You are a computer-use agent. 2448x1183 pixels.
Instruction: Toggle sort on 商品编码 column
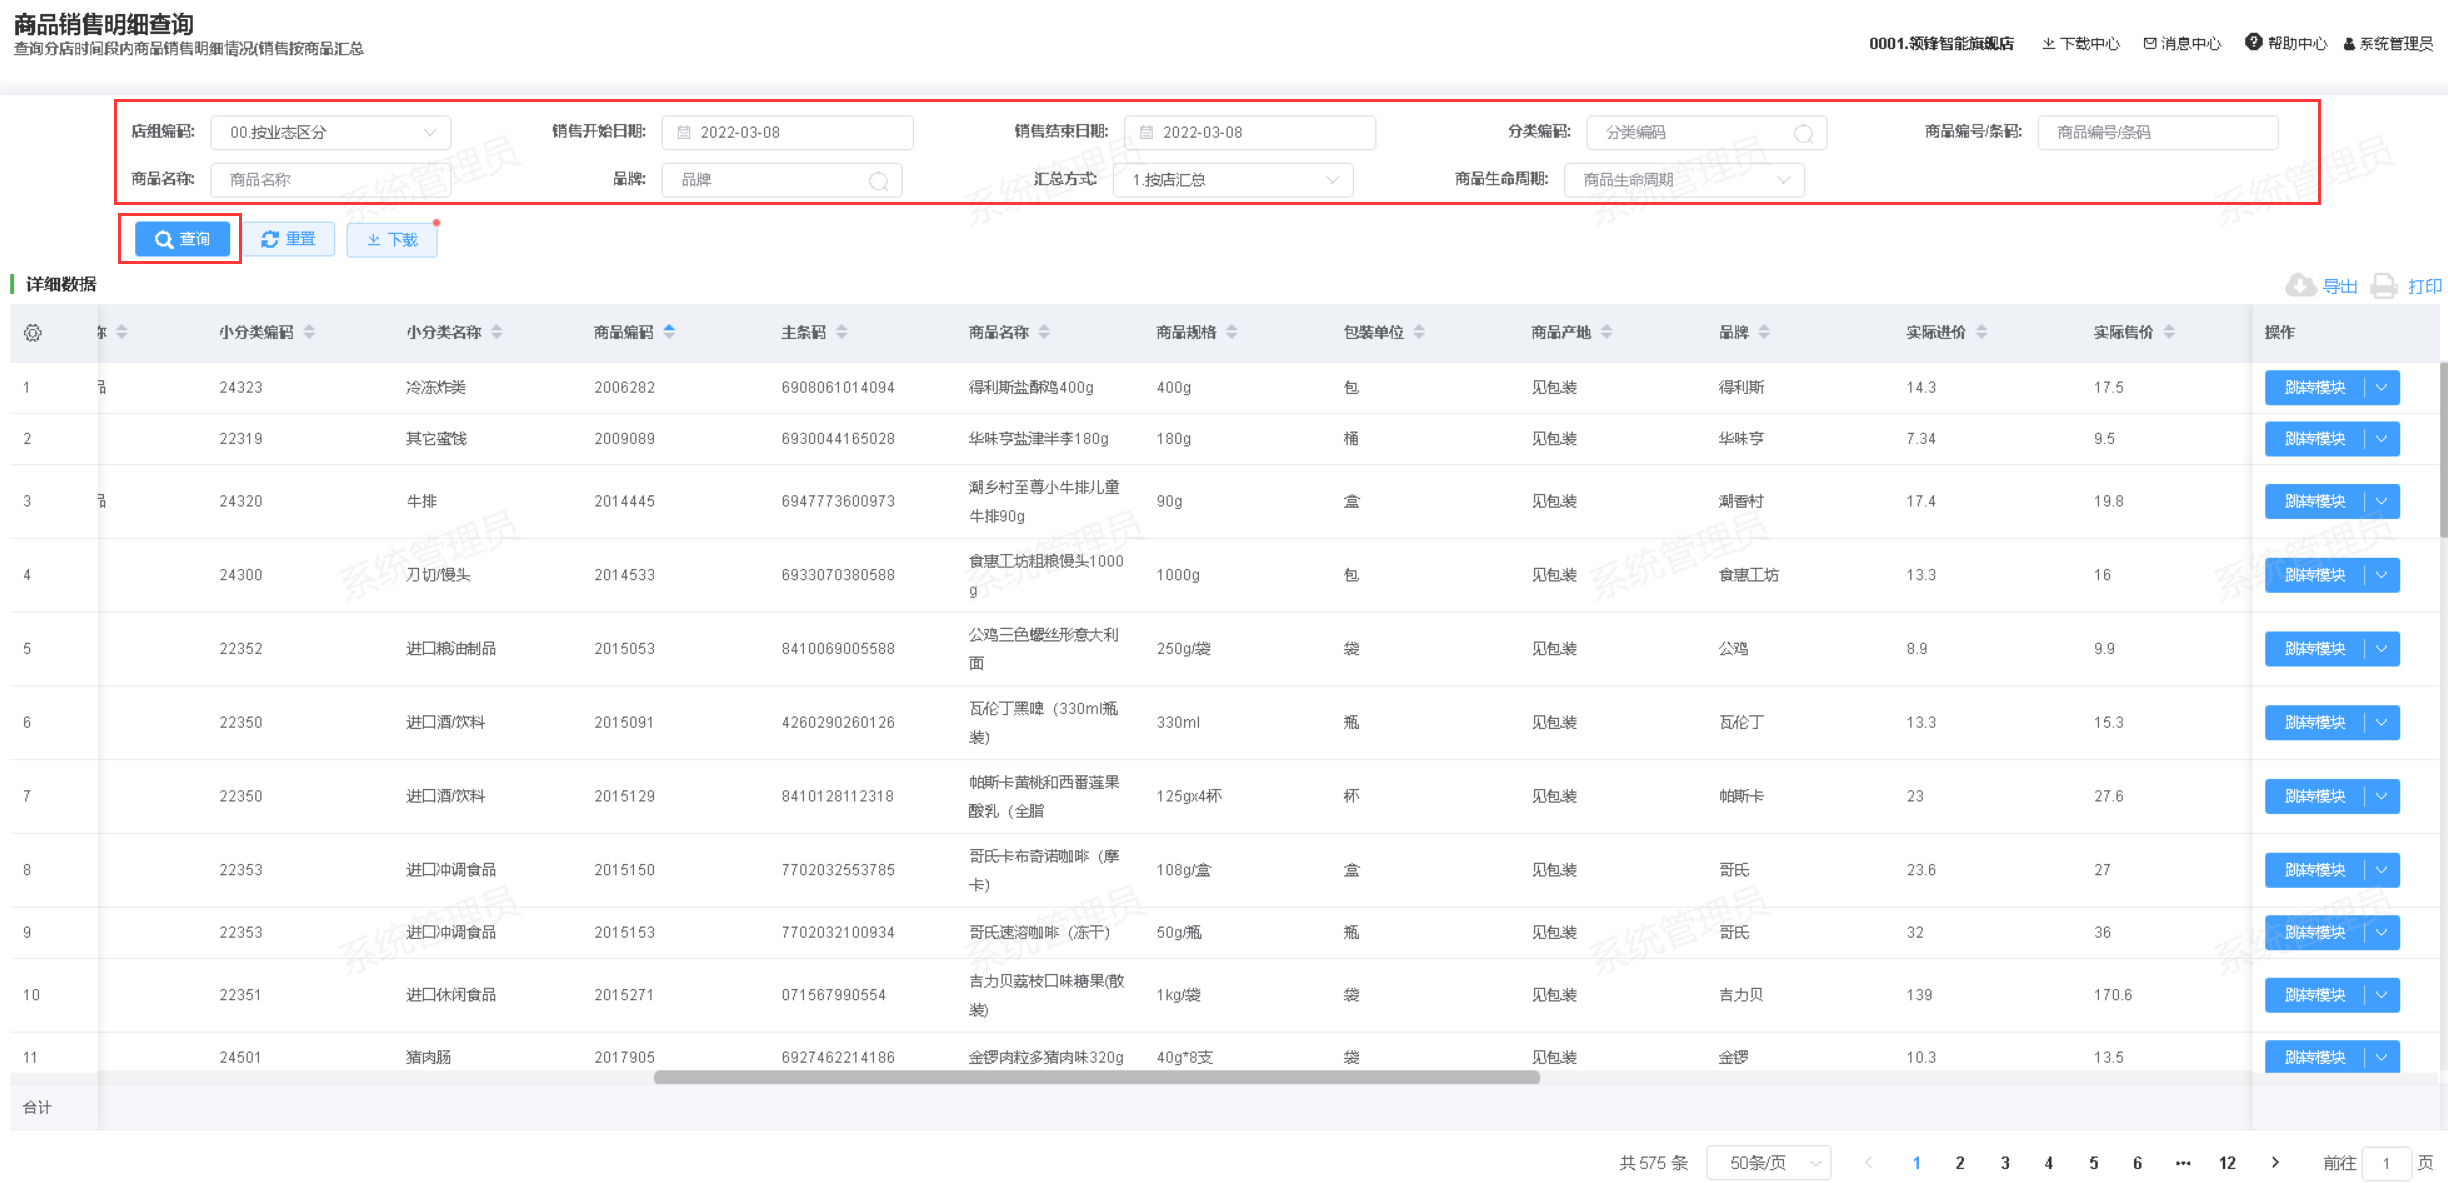[669, 332]
